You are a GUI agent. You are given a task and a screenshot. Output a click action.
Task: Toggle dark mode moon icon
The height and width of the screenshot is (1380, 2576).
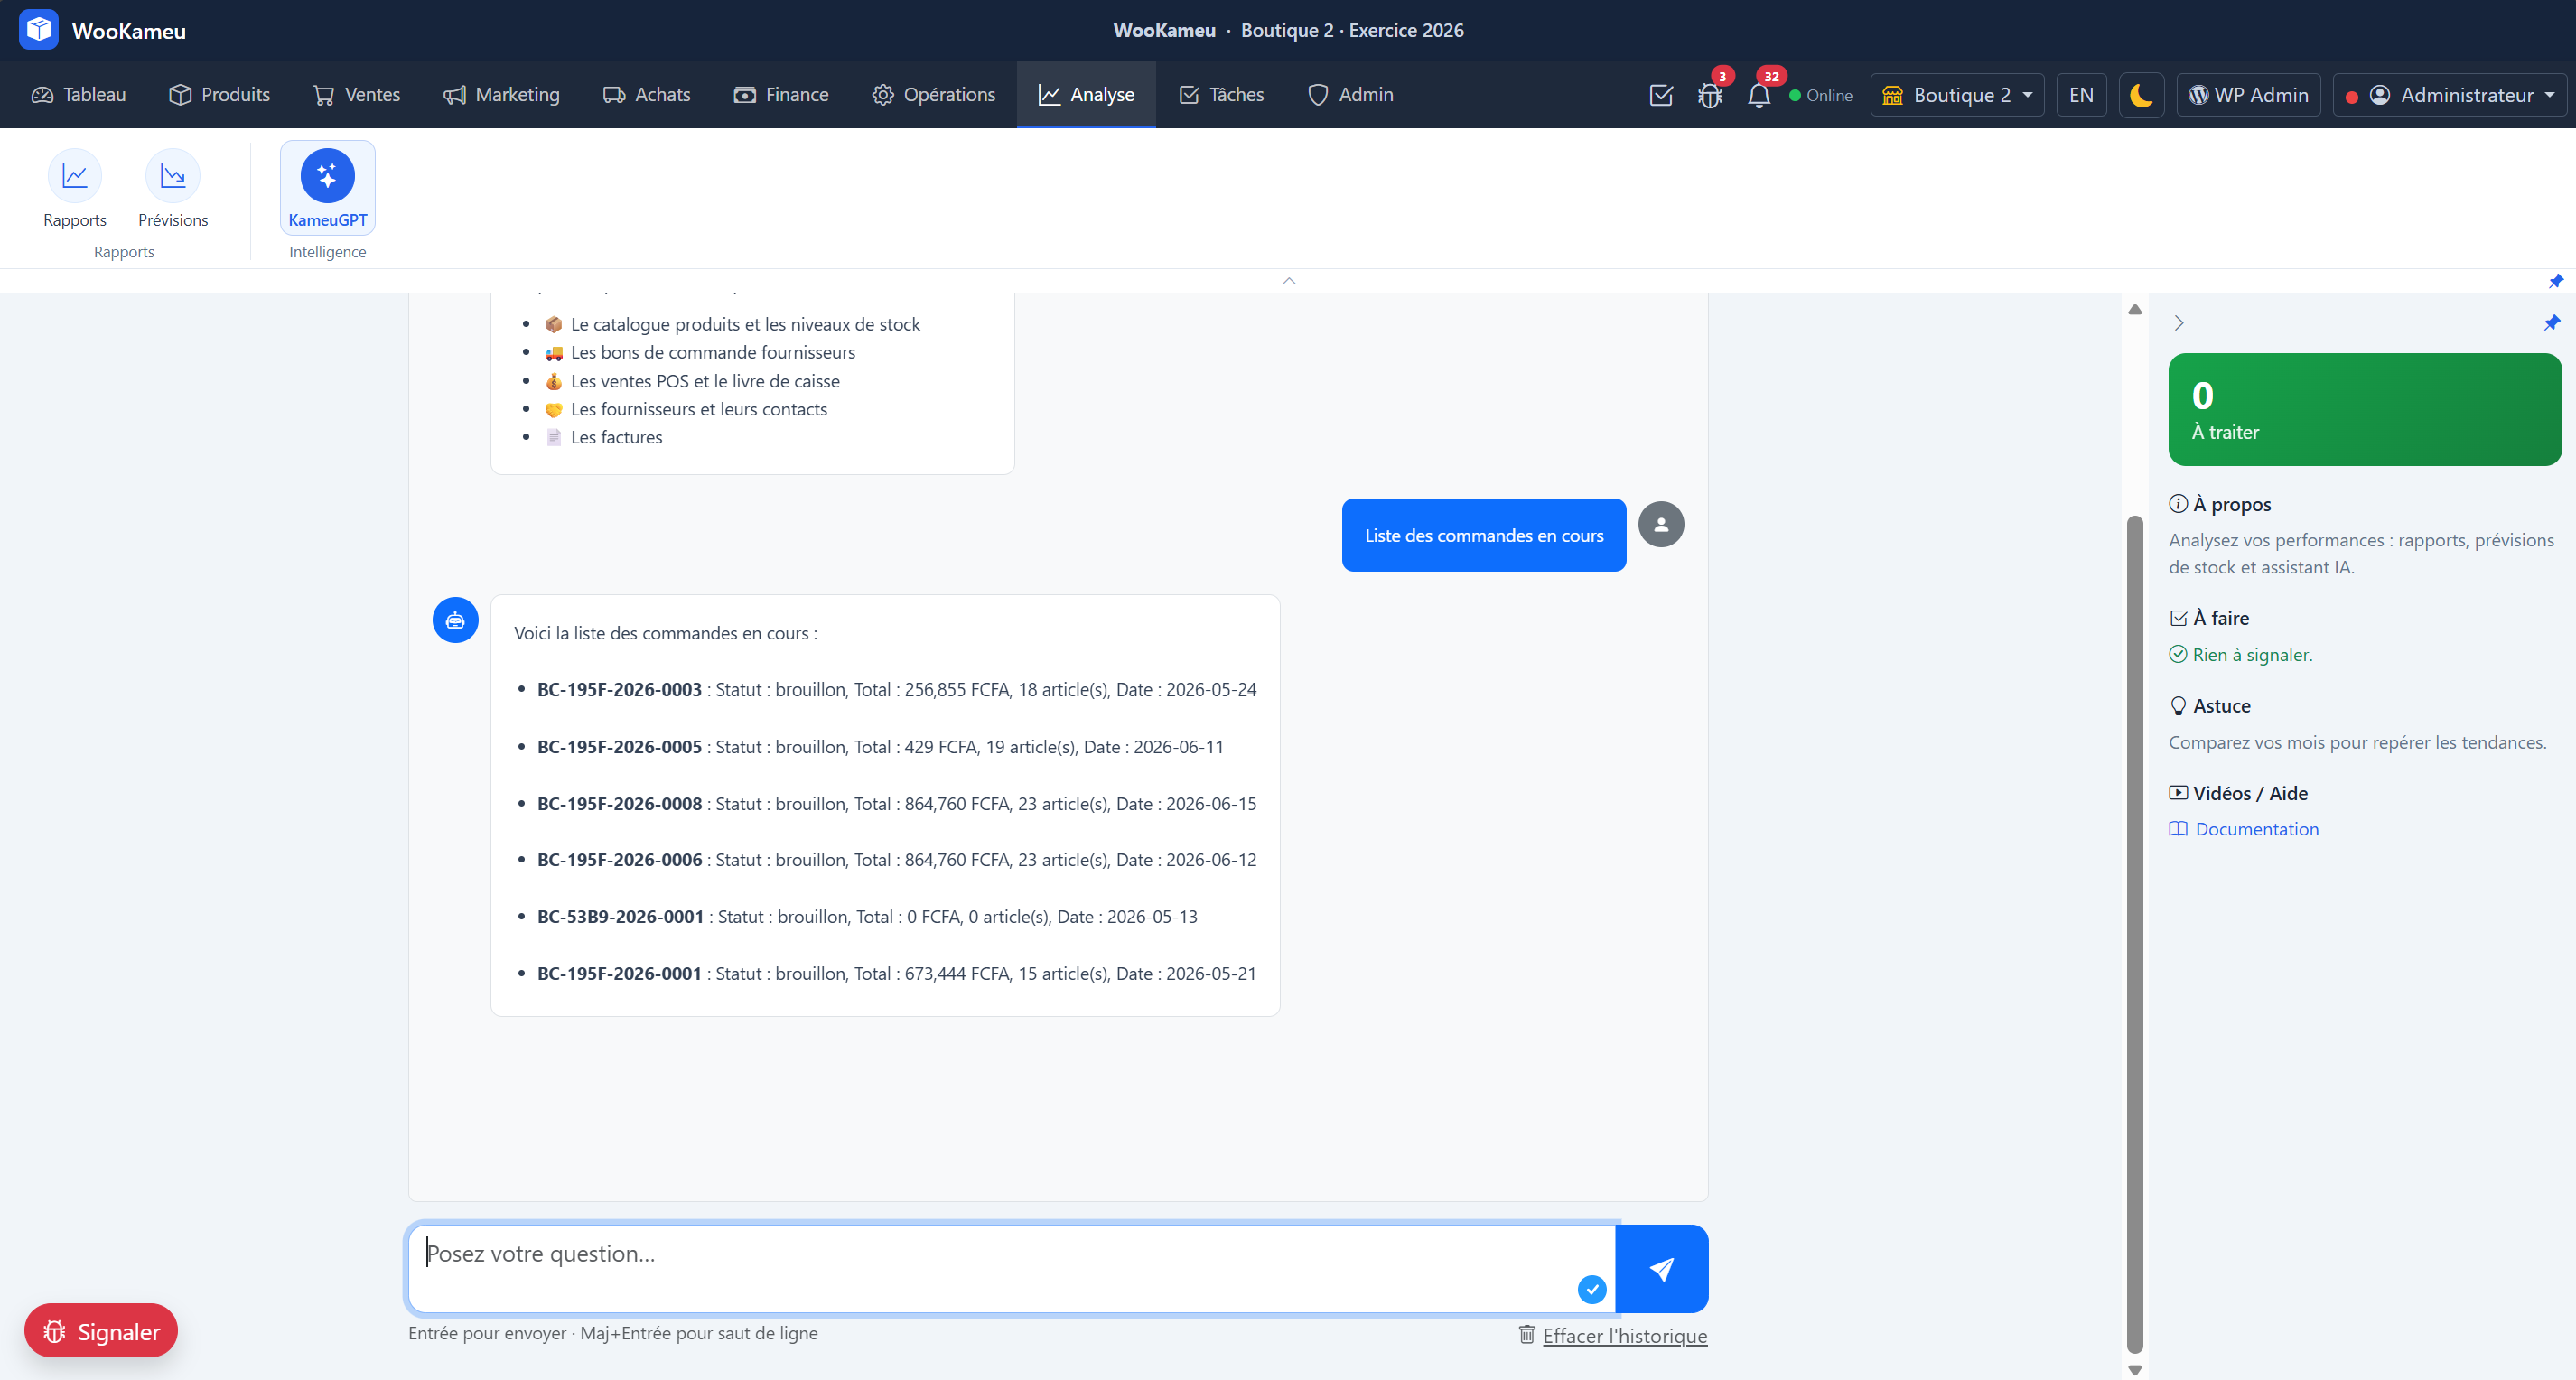click(x=2141, y=95)
